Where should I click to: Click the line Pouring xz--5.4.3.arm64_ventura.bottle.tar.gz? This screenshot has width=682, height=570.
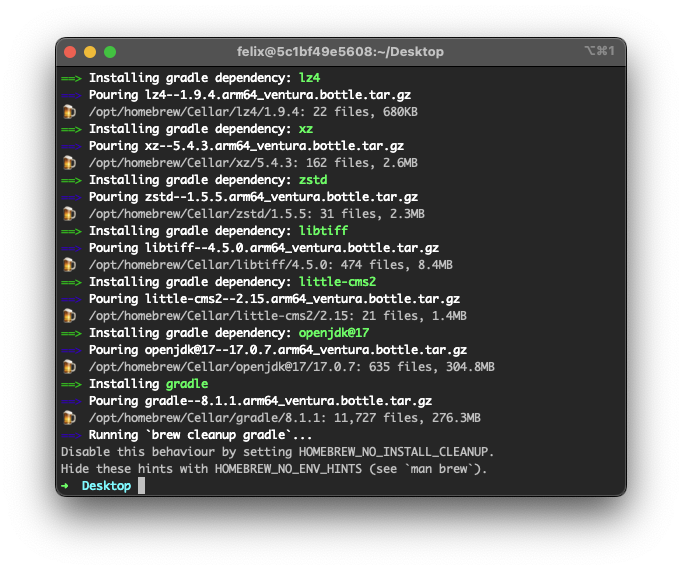coord(246,146)
